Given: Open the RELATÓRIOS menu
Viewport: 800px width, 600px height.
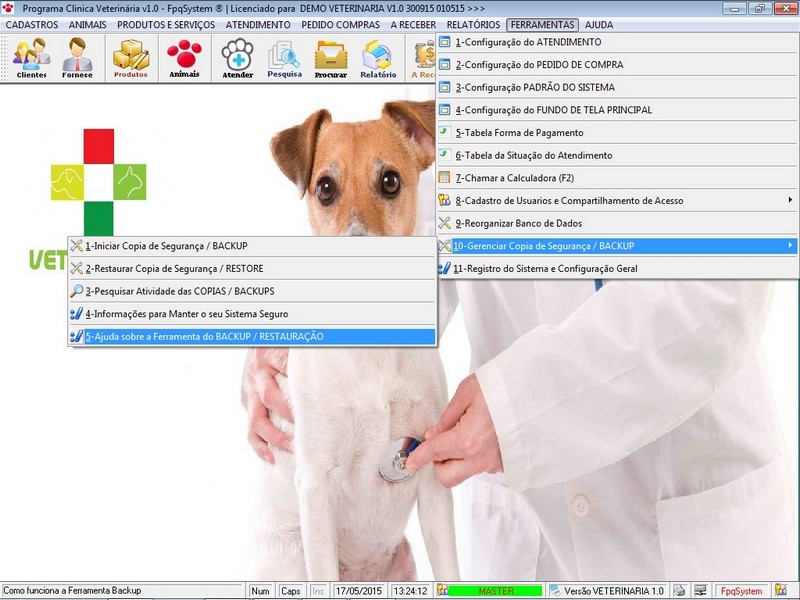Looking at the screenshot, I should (x=473, y=24).
